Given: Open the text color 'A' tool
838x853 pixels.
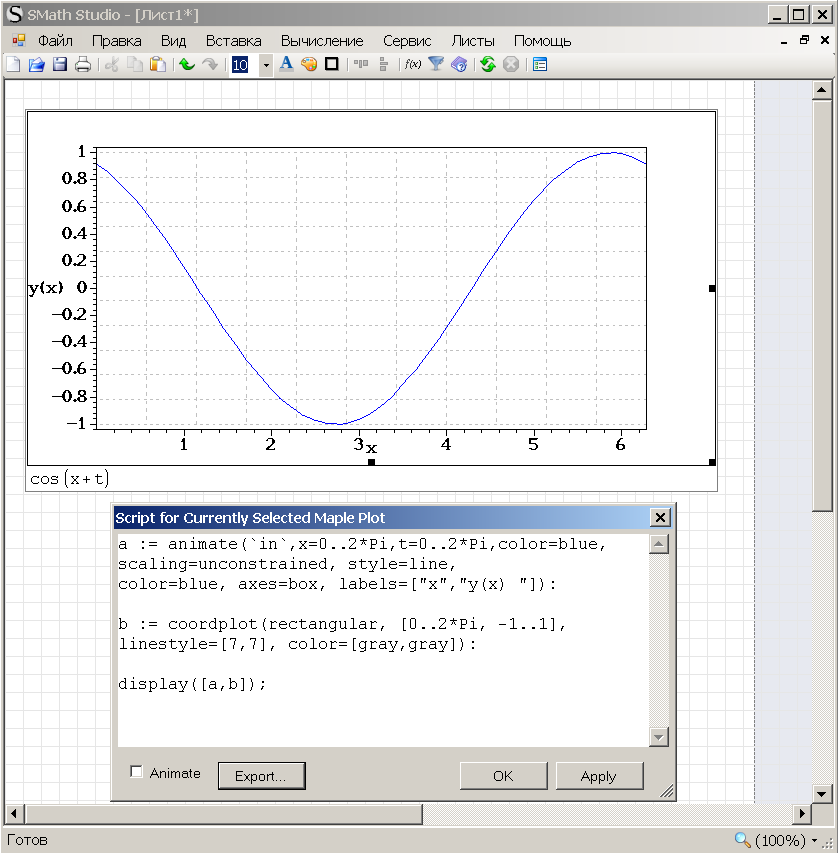Looking at the screenshot, I should click(x=286, y=65).
